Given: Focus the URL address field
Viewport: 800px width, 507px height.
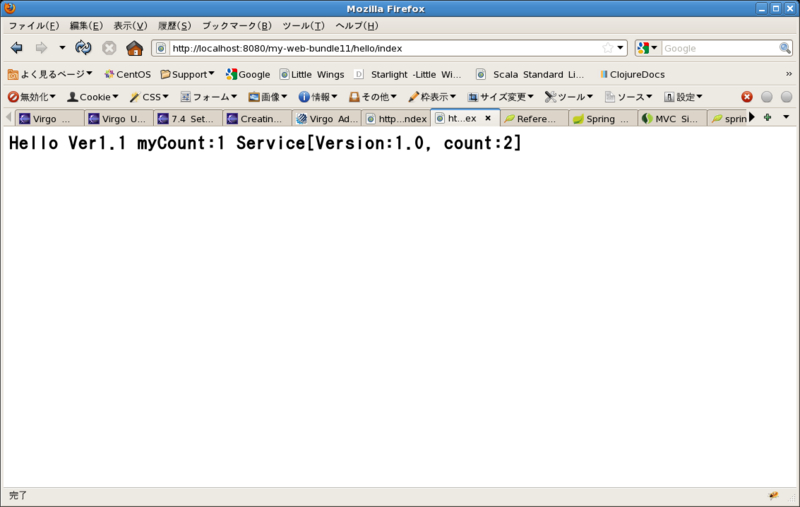Looking at the screenshot, I should click(x=385, y=48).
